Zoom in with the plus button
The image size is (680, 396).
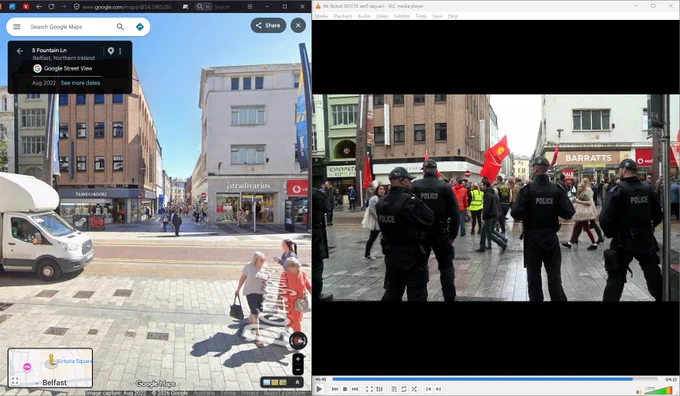click(x=298, y=360)
